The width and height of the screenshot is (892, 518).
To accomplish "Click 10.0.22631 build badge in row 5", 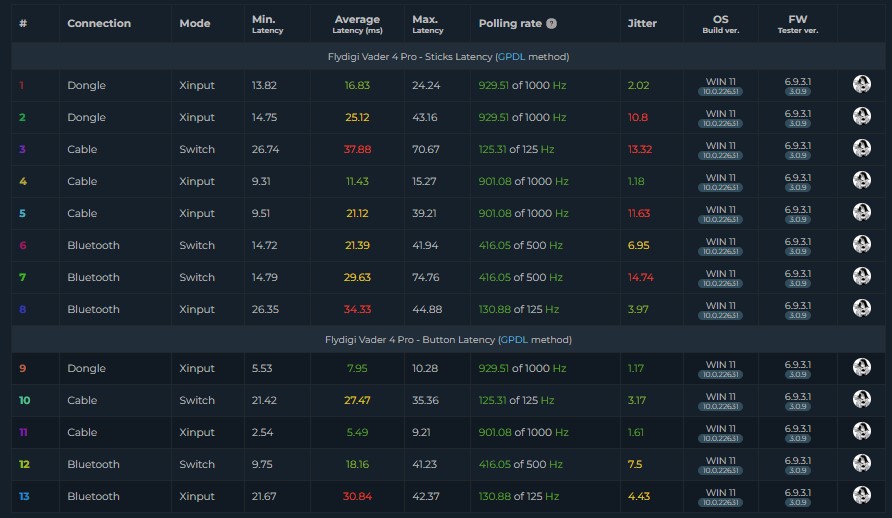I will point(720,219).
